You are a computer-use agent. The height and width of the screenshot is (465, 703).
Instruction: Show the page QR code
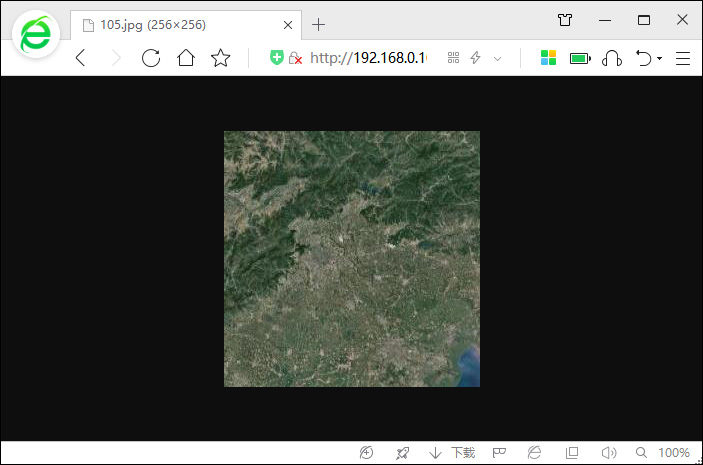(453, 58)
